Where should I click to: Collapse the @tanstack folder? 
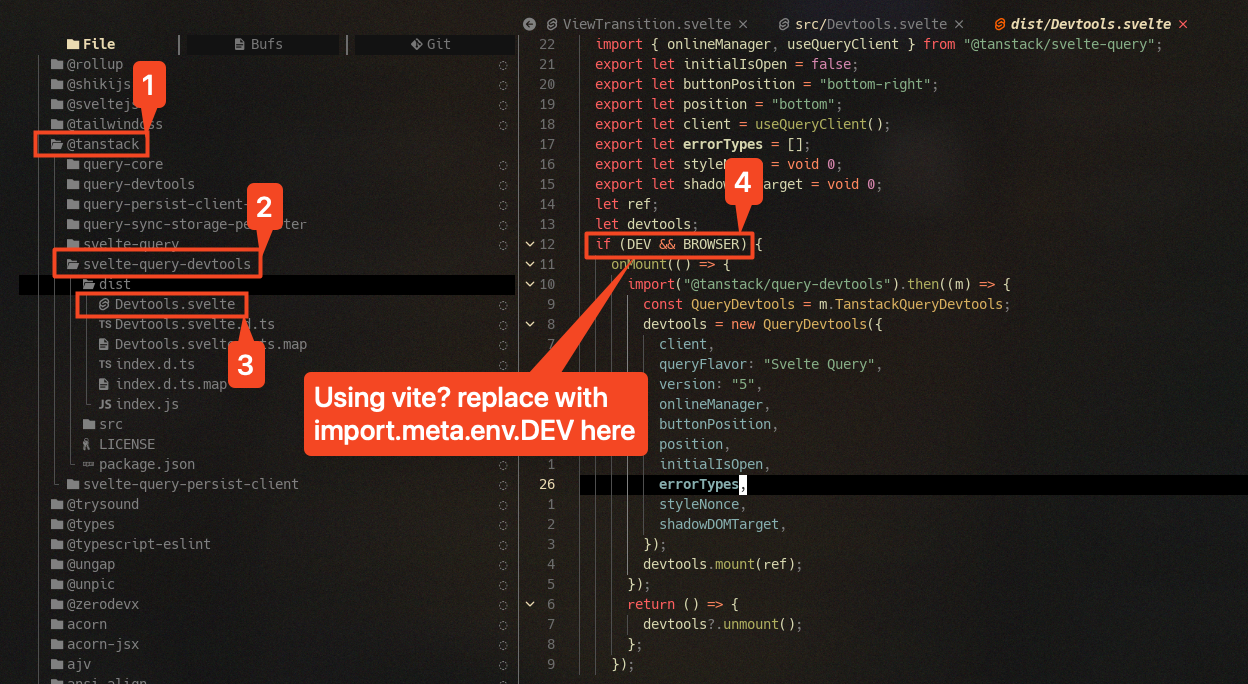point(96,144)
